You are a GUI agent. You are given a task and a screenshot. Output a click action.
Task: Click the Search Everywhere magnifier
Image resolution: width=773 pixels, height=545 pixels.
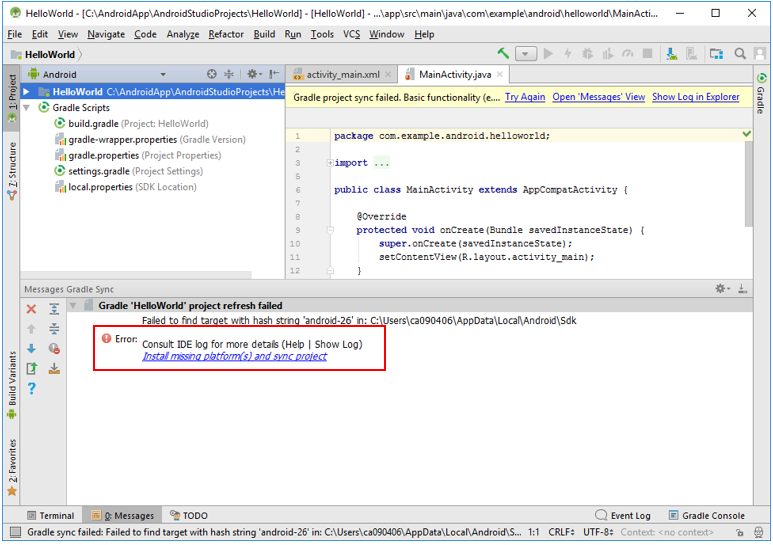click(739, 53)
